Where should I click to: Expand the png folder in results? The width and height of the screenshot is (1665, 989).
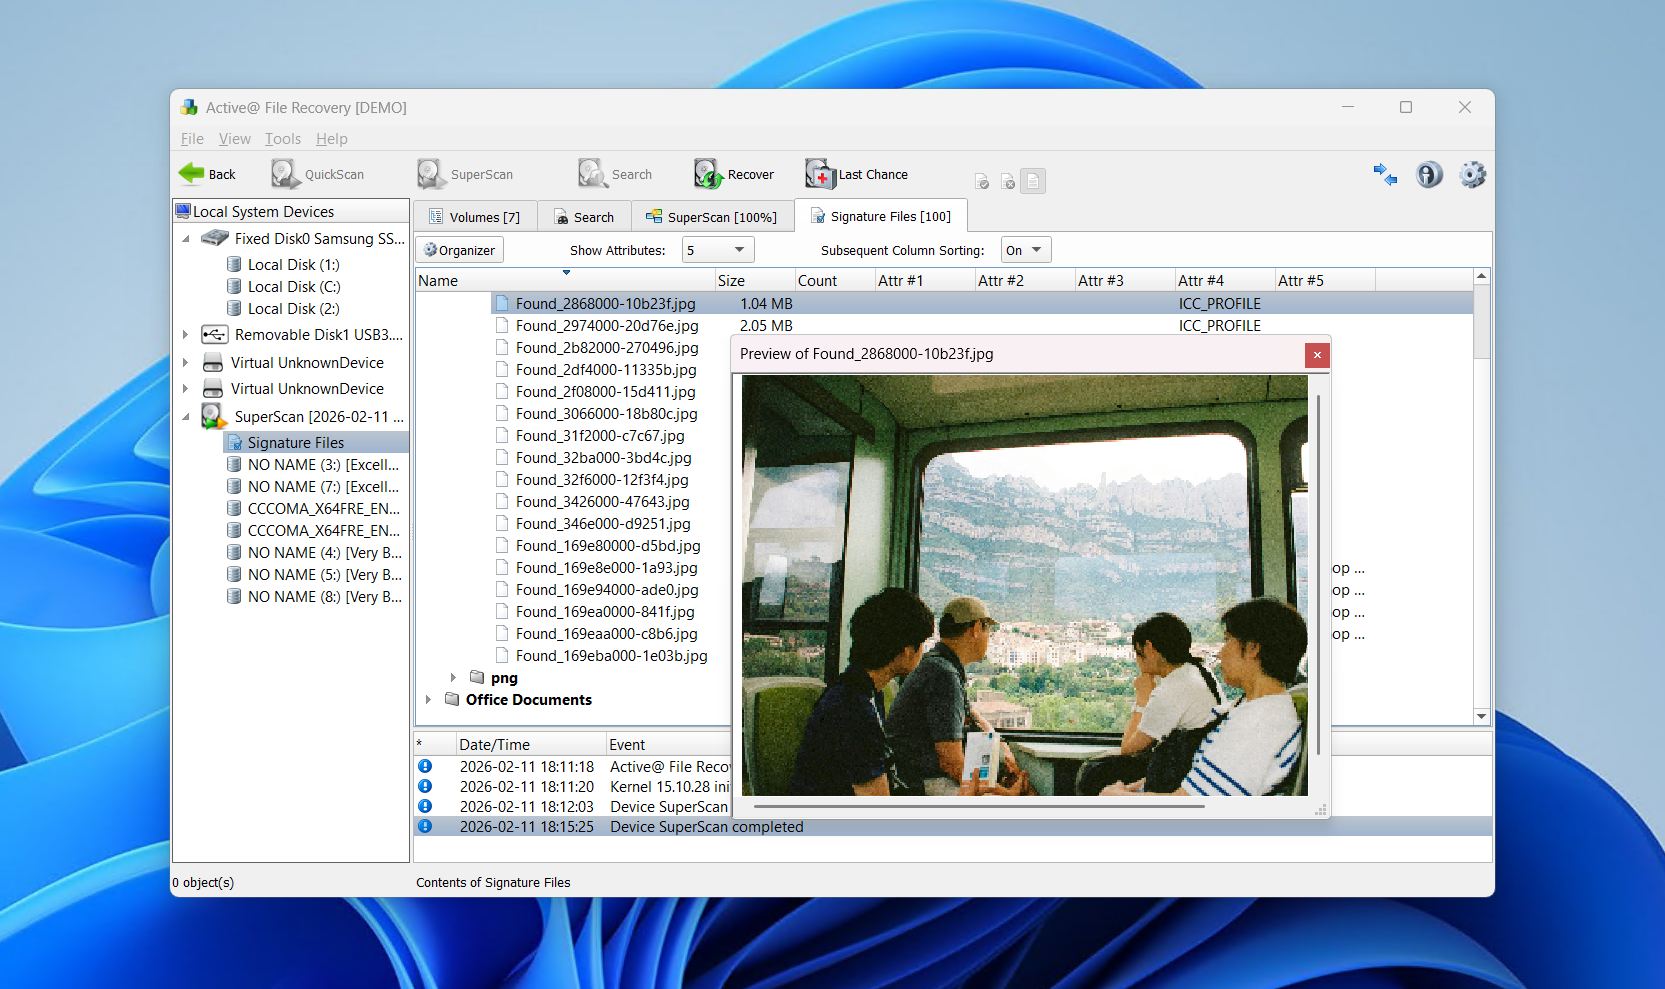[455, 677]
